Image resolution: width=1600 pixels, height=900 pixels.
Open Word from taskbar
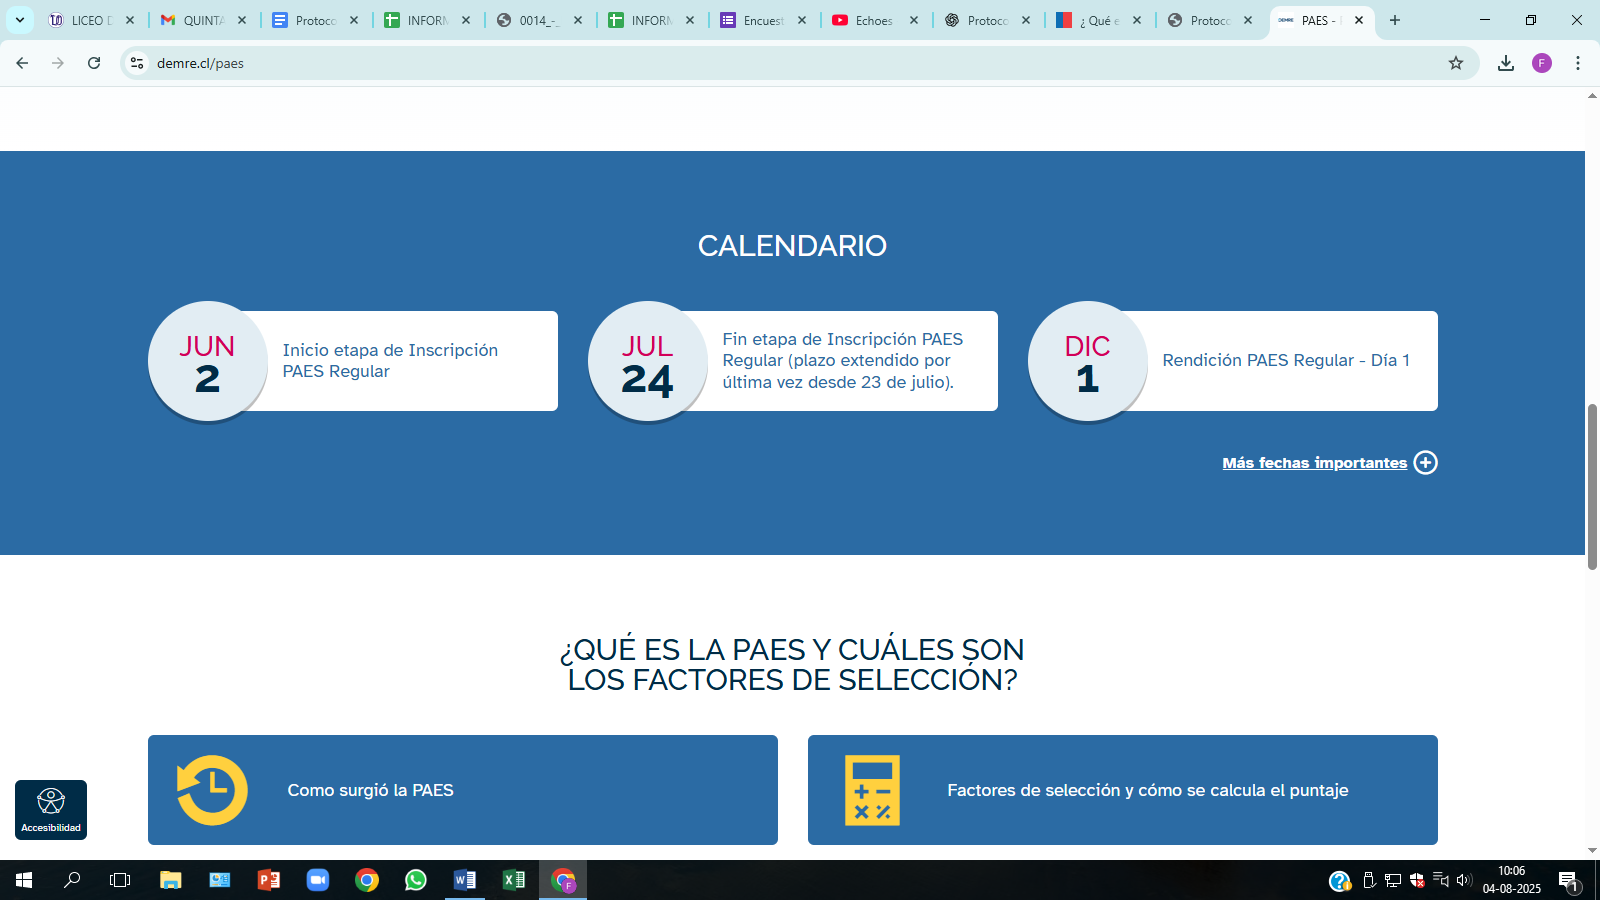(x=465, y=880)
